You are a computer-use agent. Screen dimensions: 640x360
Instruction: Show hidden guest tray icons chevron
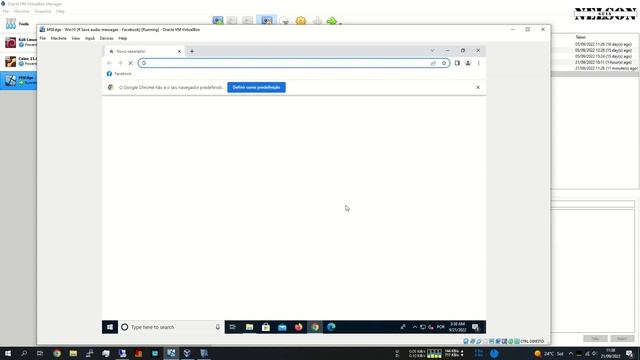(x=415, y=327)
